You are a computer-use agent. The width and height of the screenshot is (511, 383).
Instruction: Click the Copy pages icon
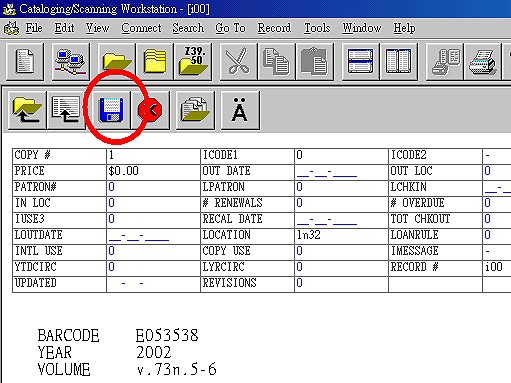pos(277,61)
